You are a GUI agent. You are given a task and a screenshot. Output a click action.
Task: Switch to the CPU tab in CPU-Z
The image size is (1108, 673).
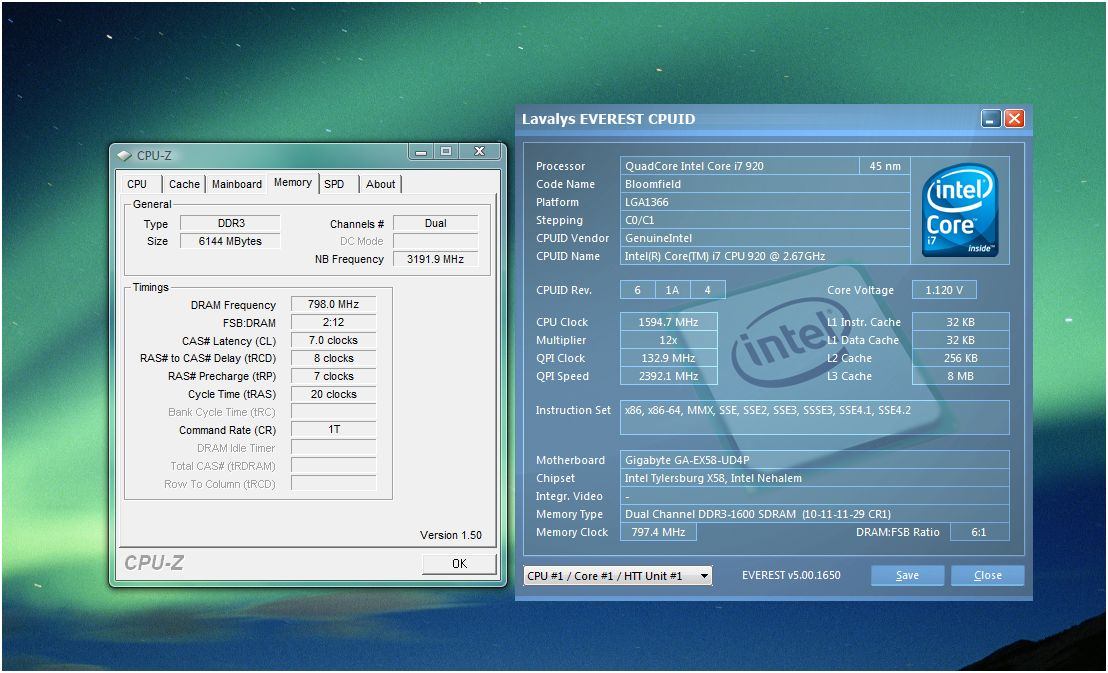(x=138, y=184)
